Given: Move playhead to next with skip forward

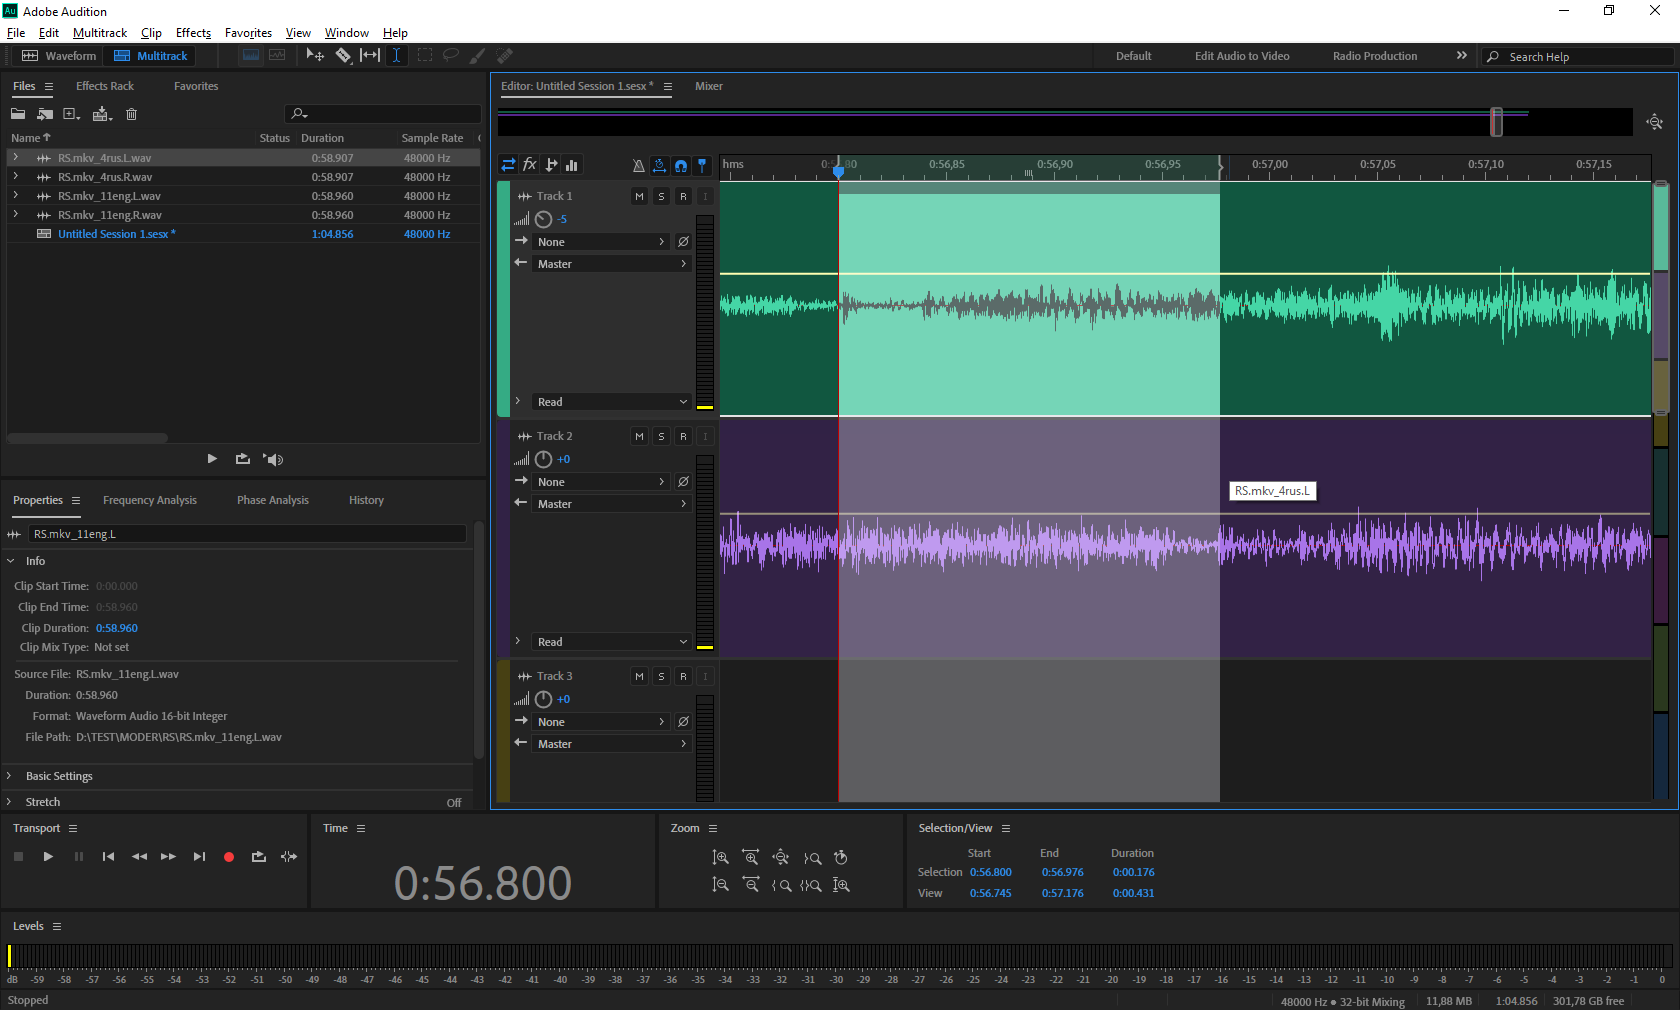Looking at the screenshot, I should [x=199, y=857].
